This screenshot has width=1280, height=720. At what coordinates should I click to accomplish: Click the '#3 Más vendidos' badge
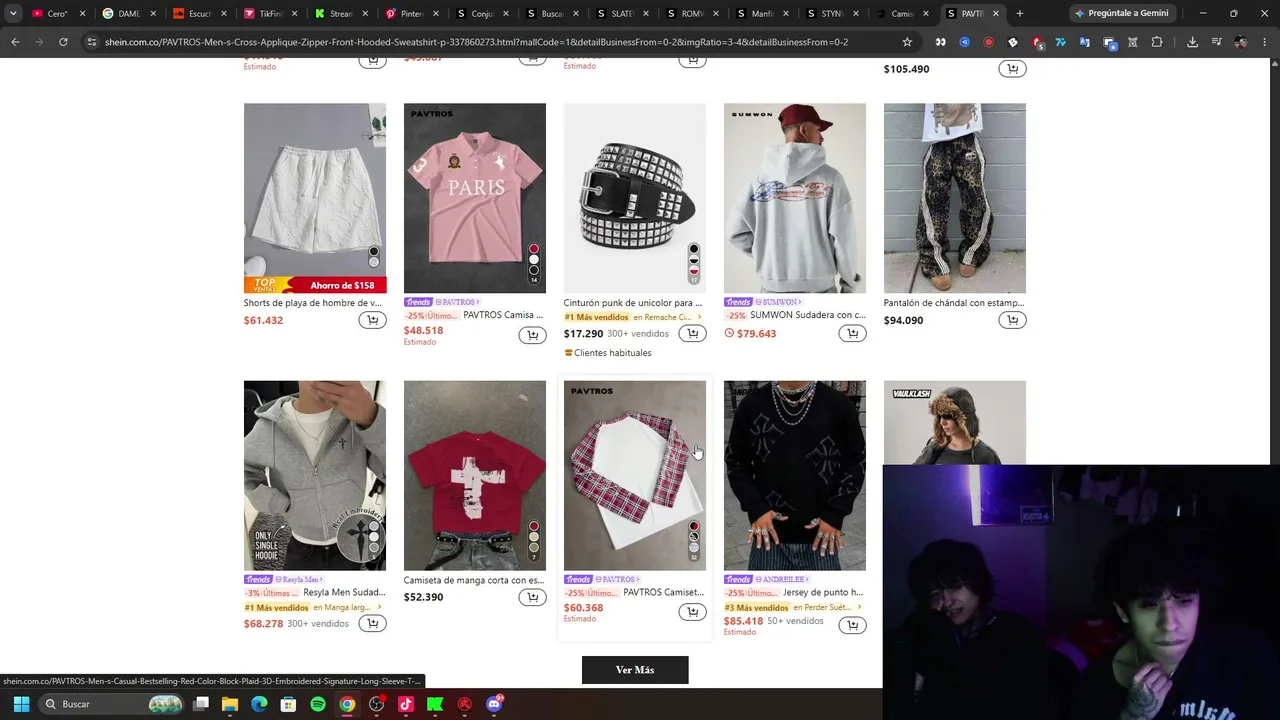tap(756, 607)
